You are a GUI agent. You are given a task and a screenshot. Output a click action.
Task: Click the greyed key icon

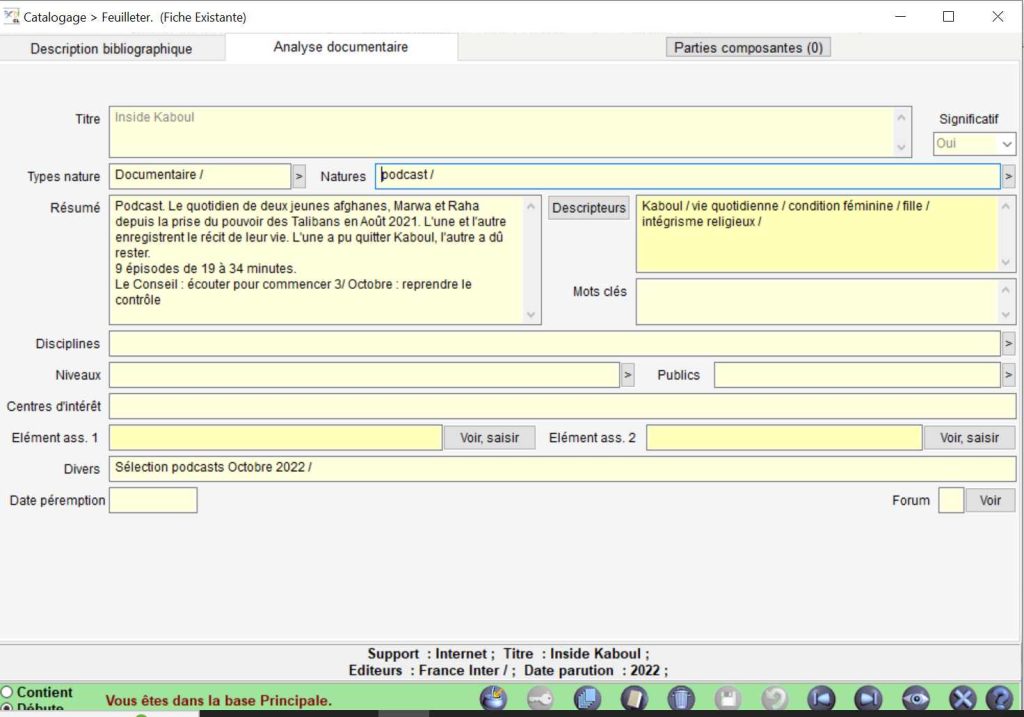pos(540,699)
